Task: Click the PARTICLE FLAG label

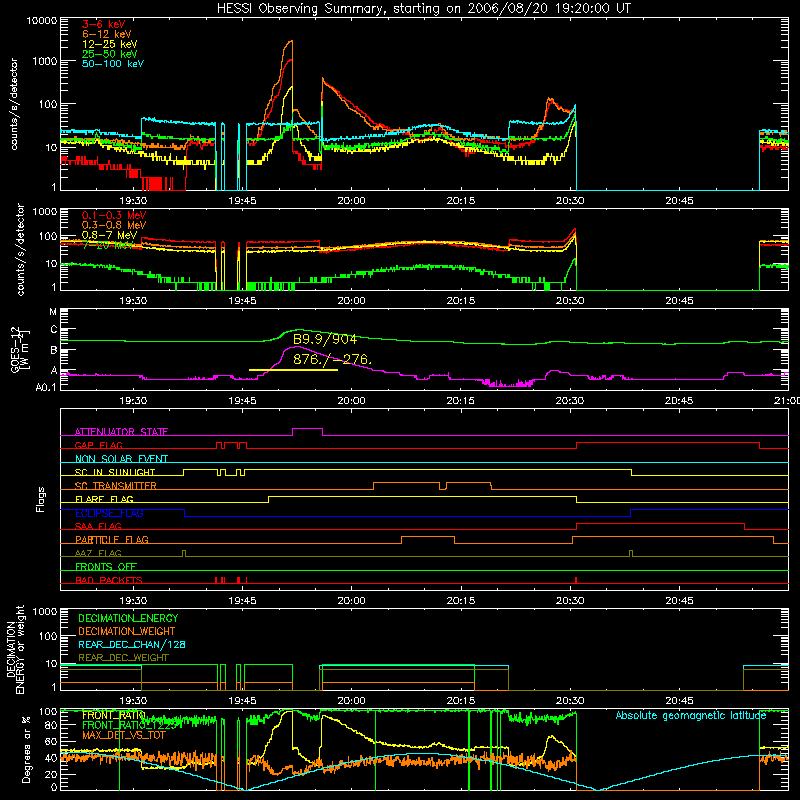Action: 112,540
